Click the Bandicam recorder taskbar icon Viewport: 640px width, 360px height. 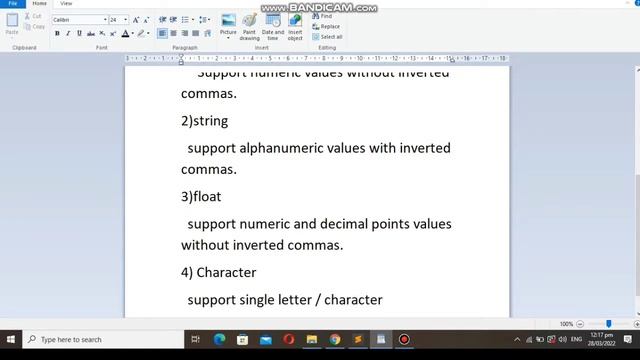click(x=404, y=339)
